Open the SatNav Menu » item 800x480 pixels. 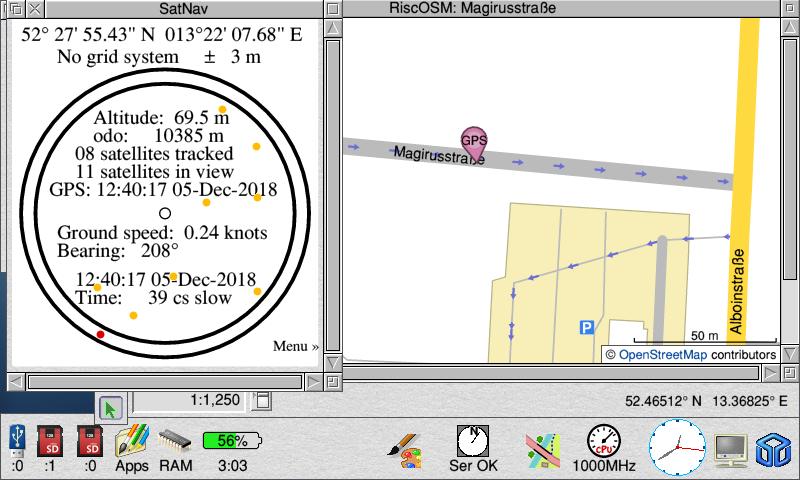(x=295, y=347)
